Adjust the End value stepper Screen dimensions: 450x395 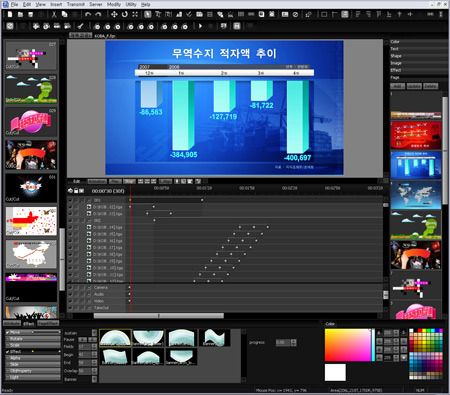[x=94, y=363]
